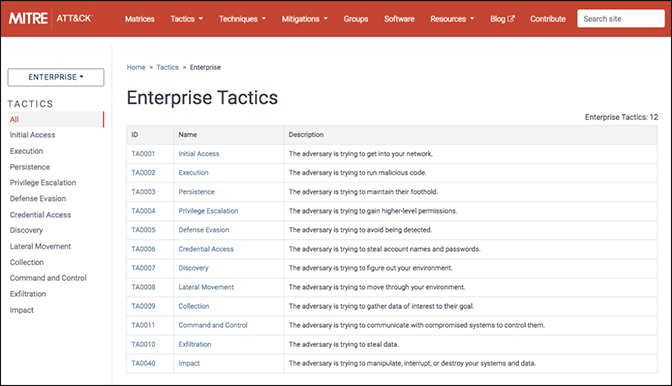Image resolution: width=672 pixels, height=386 pixels.
Task: Open the TA0005 ID link
Action: click(143, 230)
